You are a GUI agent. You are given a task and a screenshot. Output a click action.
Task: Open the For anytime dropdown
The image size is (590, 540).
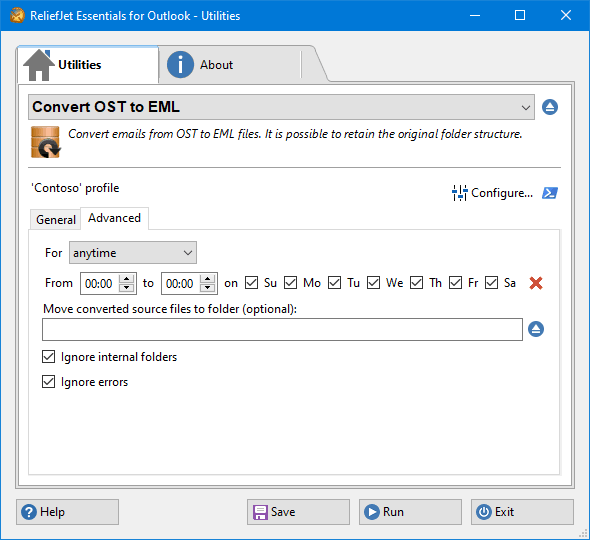coord(133,253)
